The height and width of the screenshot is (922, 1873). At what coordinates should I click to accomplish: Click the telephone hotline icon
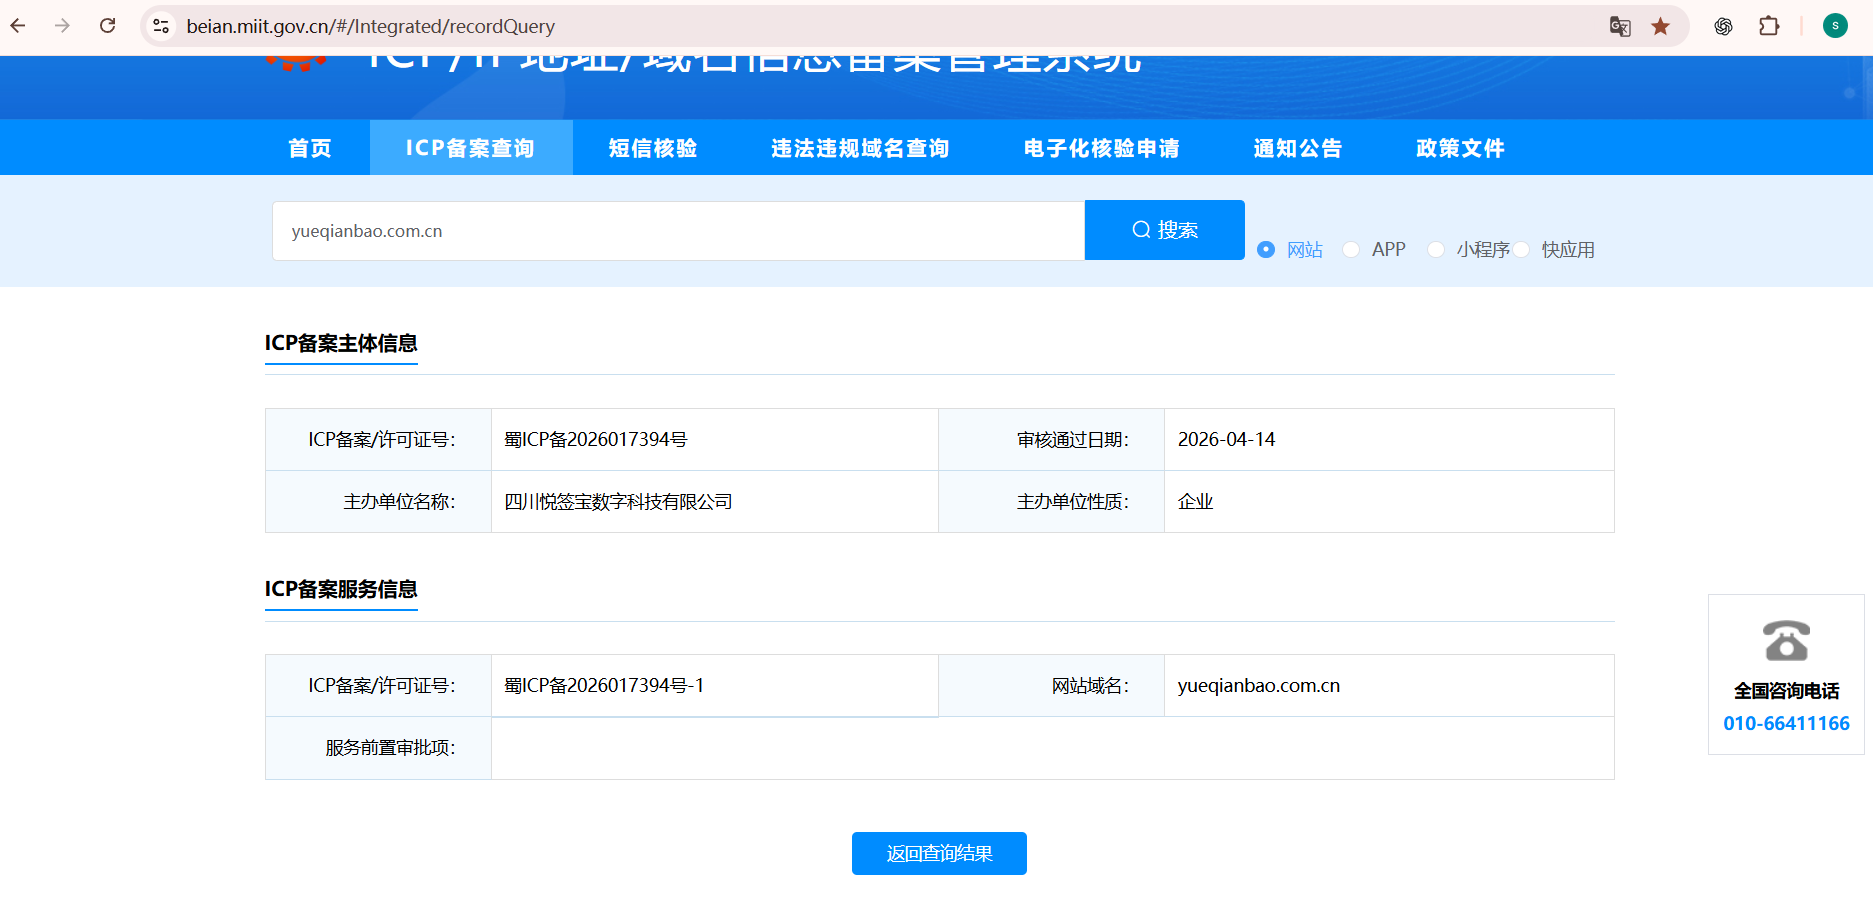pyautogui.click(x=1786, y=641)
